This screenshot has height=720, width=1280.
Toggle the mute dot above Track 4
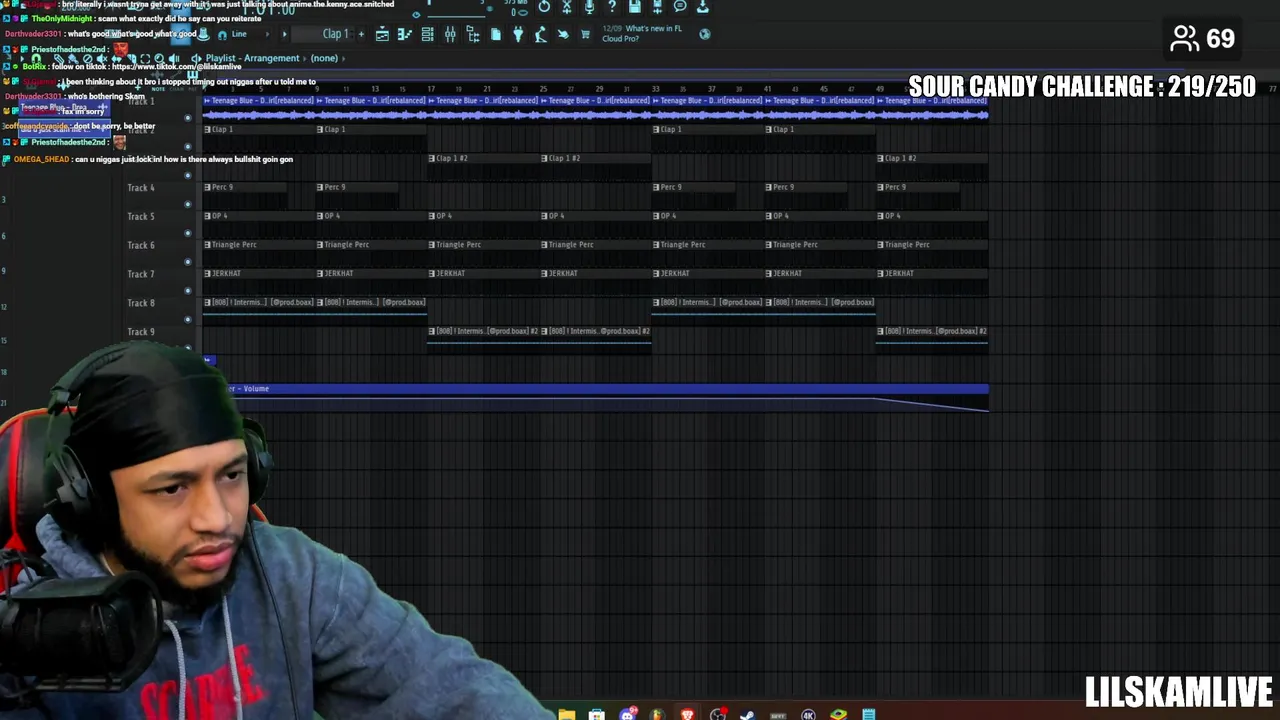(187, 175)
